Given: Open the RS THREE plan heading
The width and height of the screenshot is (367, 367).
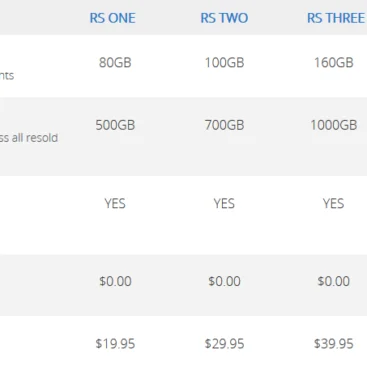Looking at the screenshot, I should pyautogui.click(x=336, y=18).
